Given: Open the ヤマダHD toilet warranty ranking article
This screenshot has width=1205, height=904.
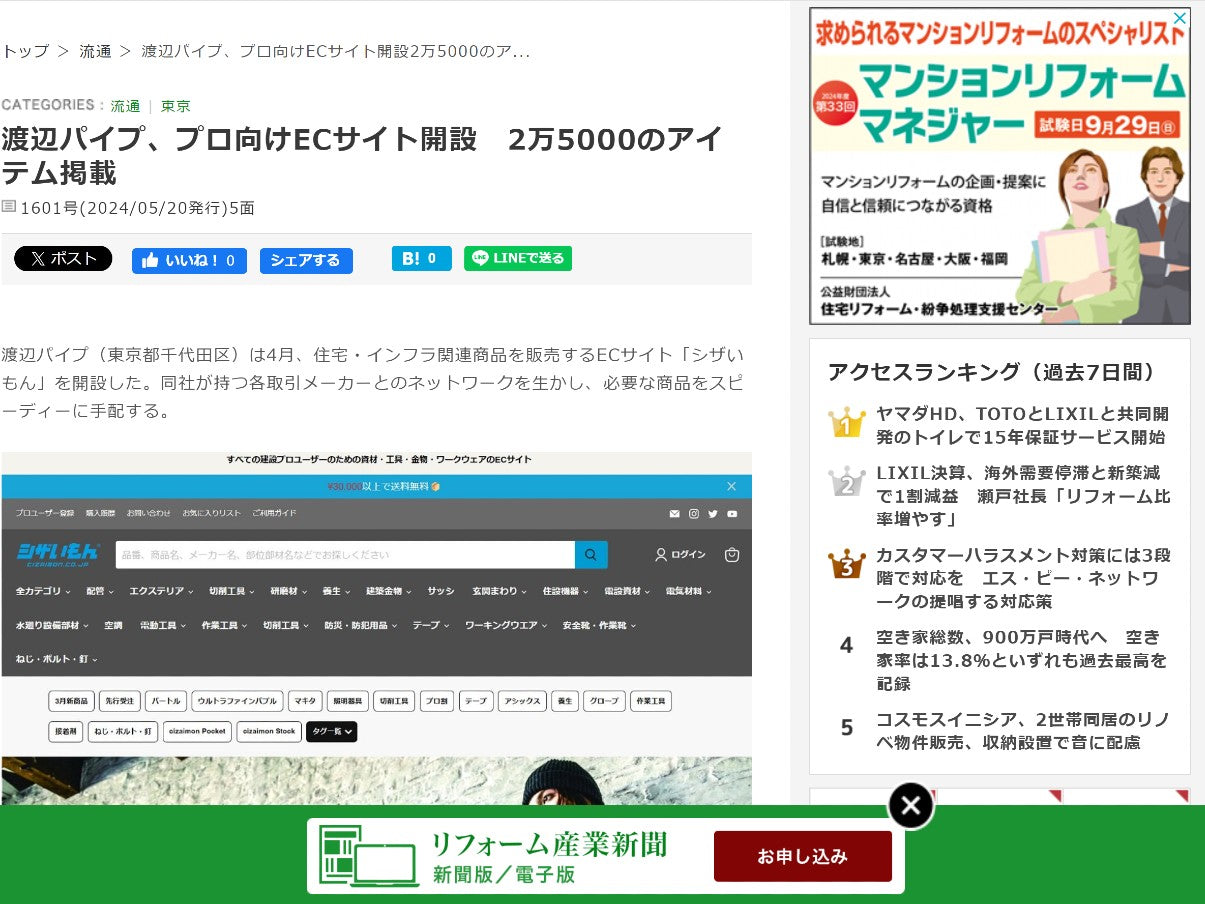Looking at the screenshot, I should click(1022, 425).
